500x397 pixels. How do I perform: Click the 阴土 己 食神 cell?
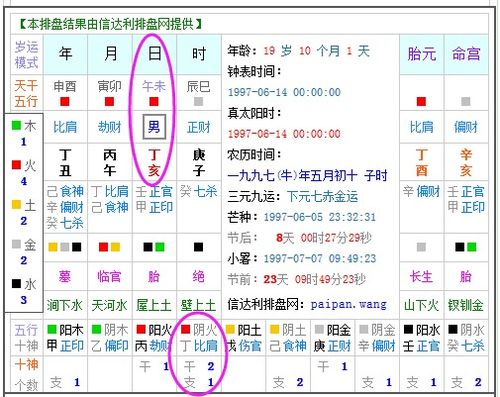288,338
